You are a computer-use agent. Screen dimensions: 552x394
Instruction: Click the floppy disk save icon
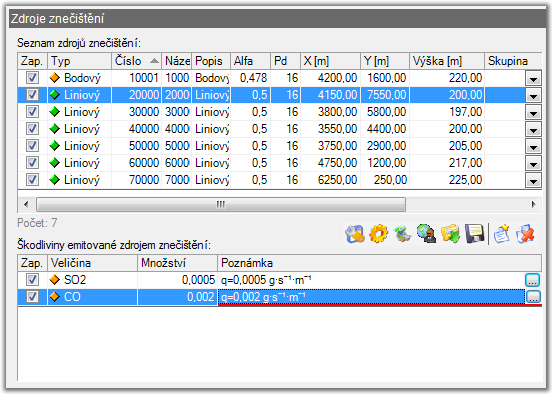point(475,234)
